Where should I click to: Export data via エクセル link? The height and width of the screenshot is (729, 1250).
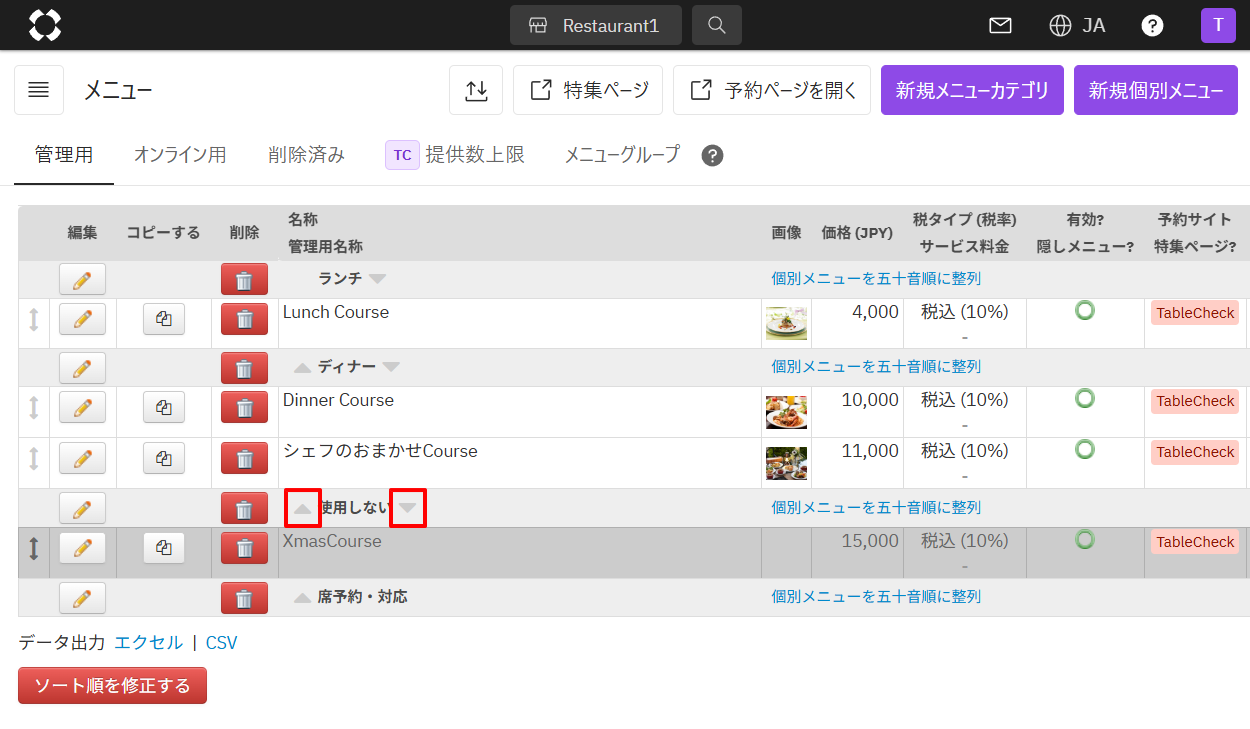[149, 642]
